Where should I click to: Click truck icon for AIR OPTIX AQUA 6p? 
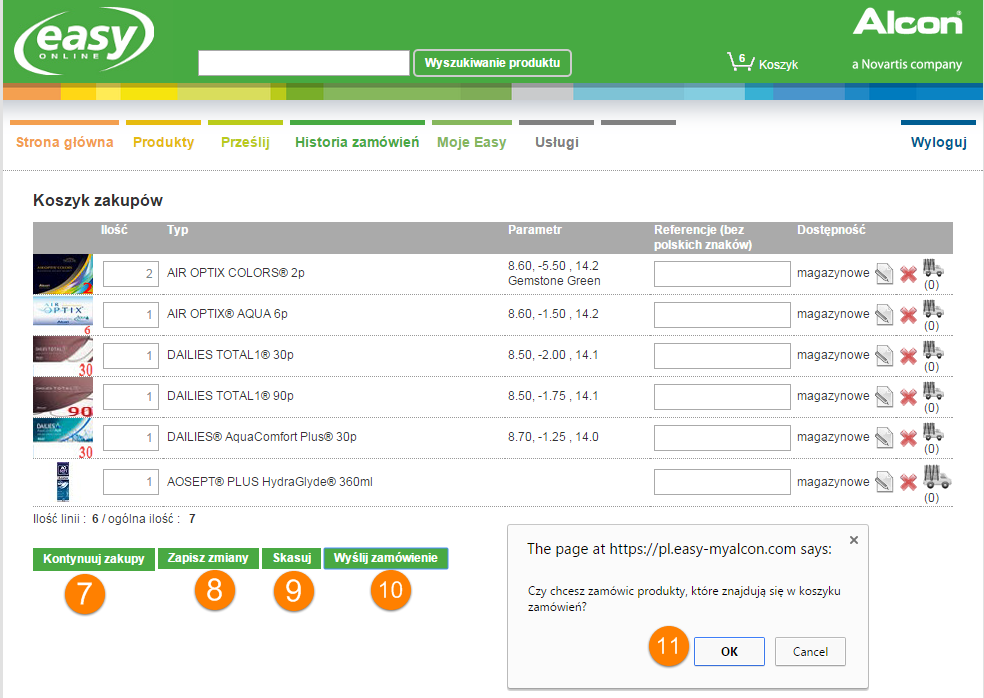(933, 308)
